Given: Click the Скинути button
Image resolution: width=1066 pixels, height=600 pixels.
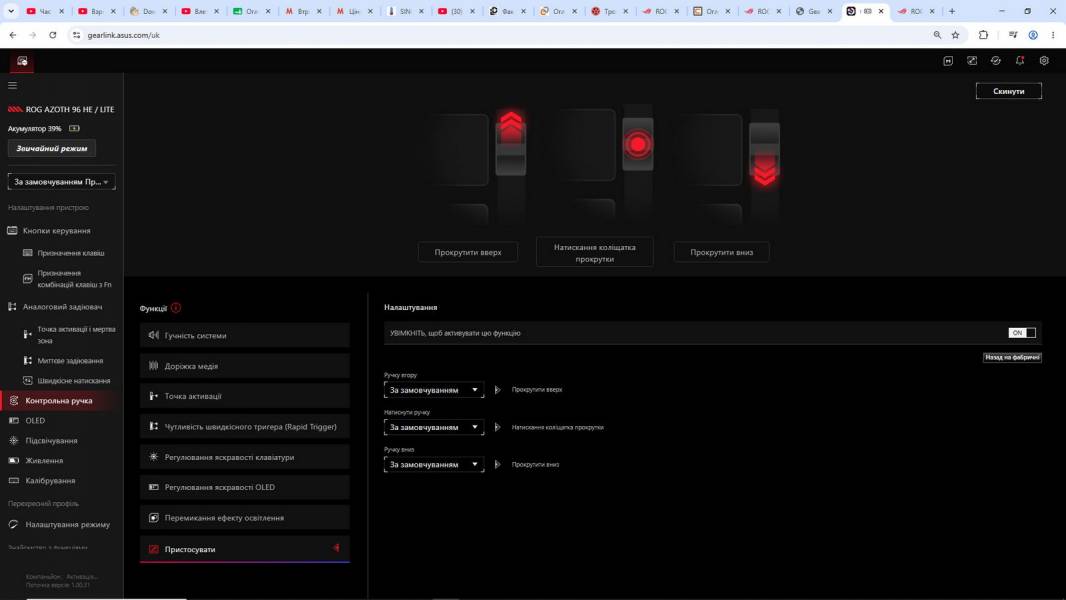Looking at the screenshot, I should coord(1008,91).
